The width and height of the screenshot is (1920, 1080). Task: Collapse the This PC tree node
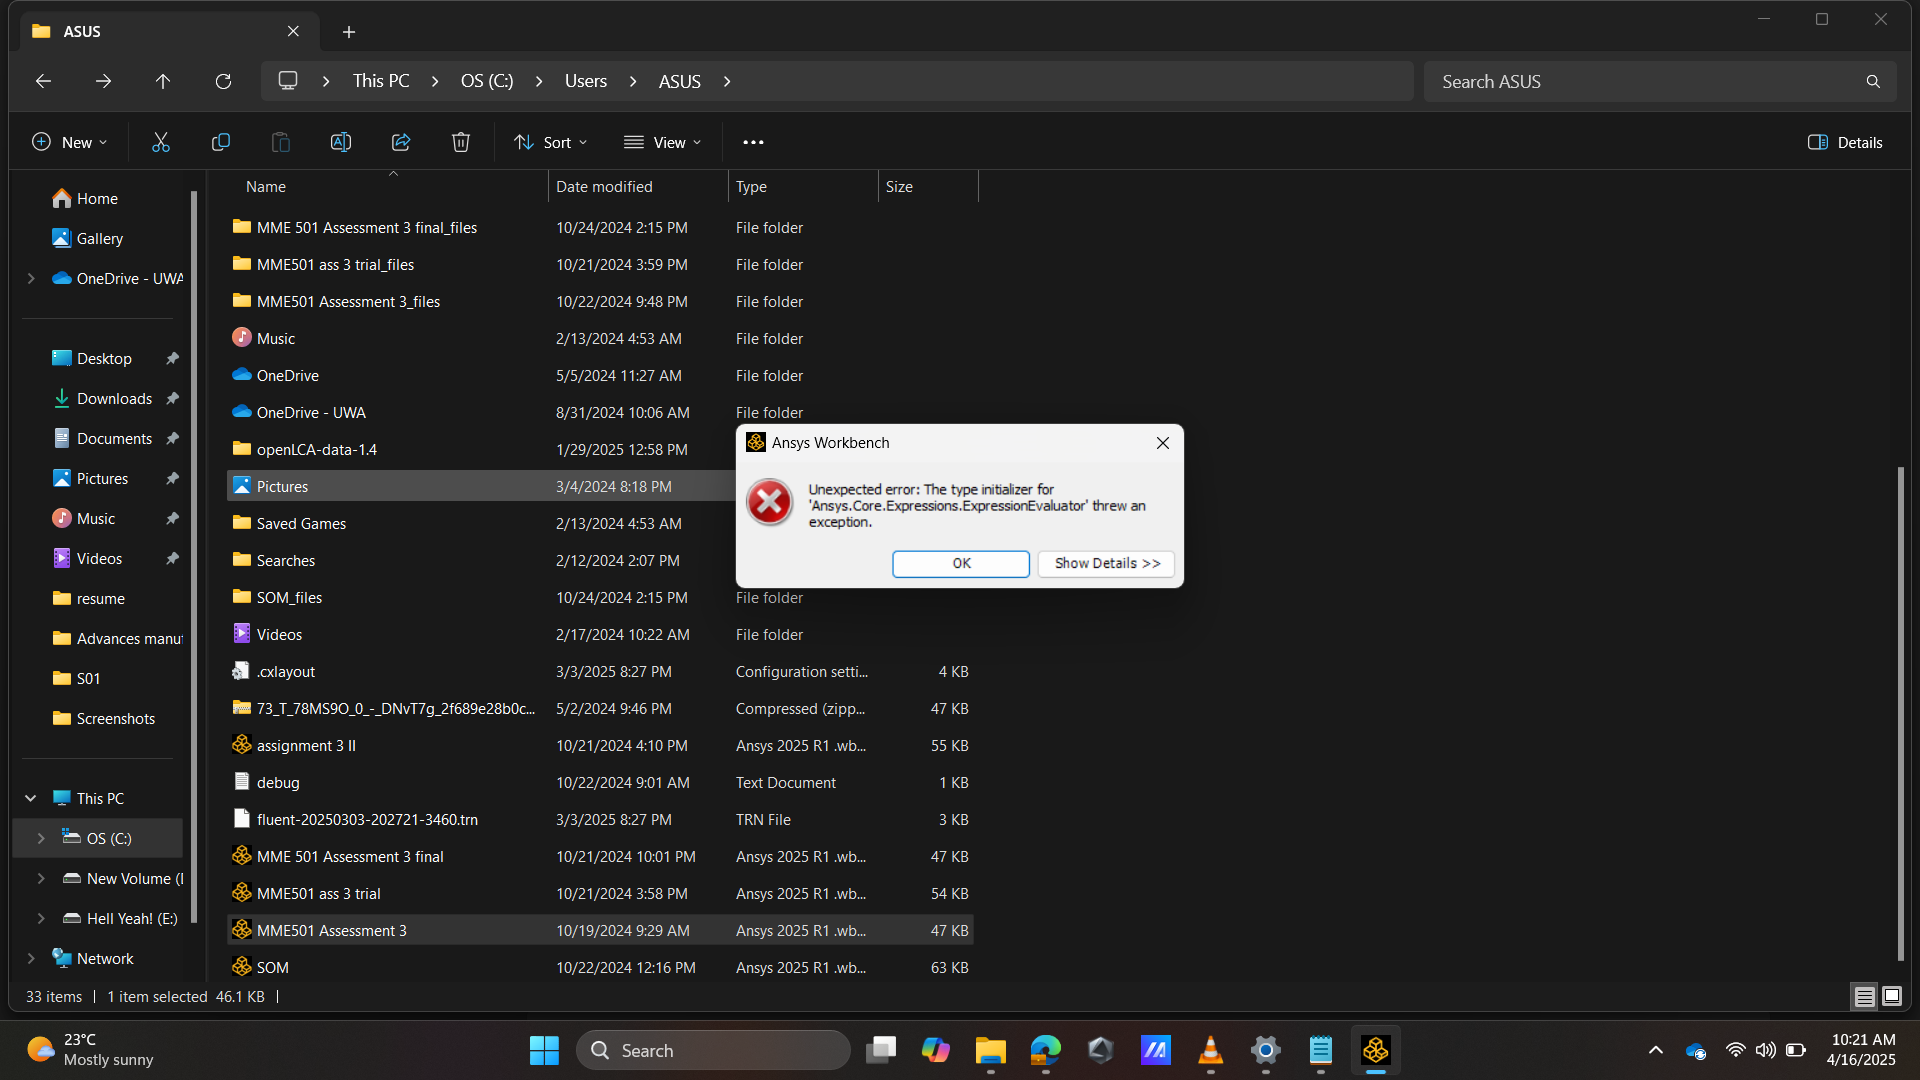[31, 798]
